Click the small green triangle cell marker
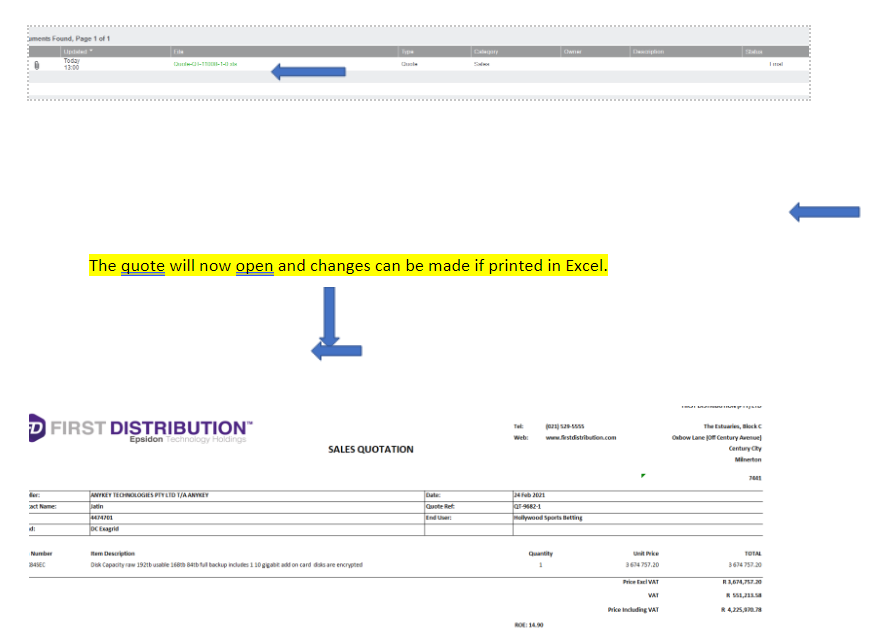Viewport: 872px width, 632px height. [x=643, y=475]
